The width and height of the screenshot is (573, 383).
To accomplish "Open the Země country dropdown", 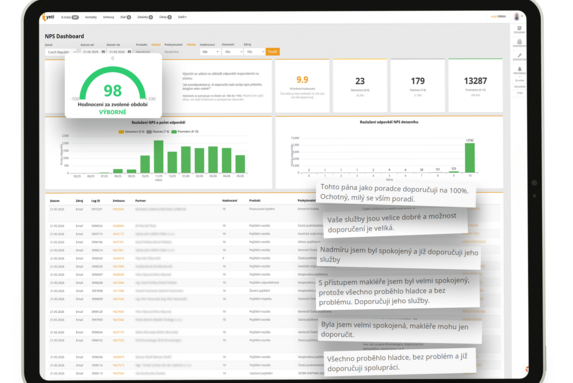I will pyautogui.click(x=61, y=52).
